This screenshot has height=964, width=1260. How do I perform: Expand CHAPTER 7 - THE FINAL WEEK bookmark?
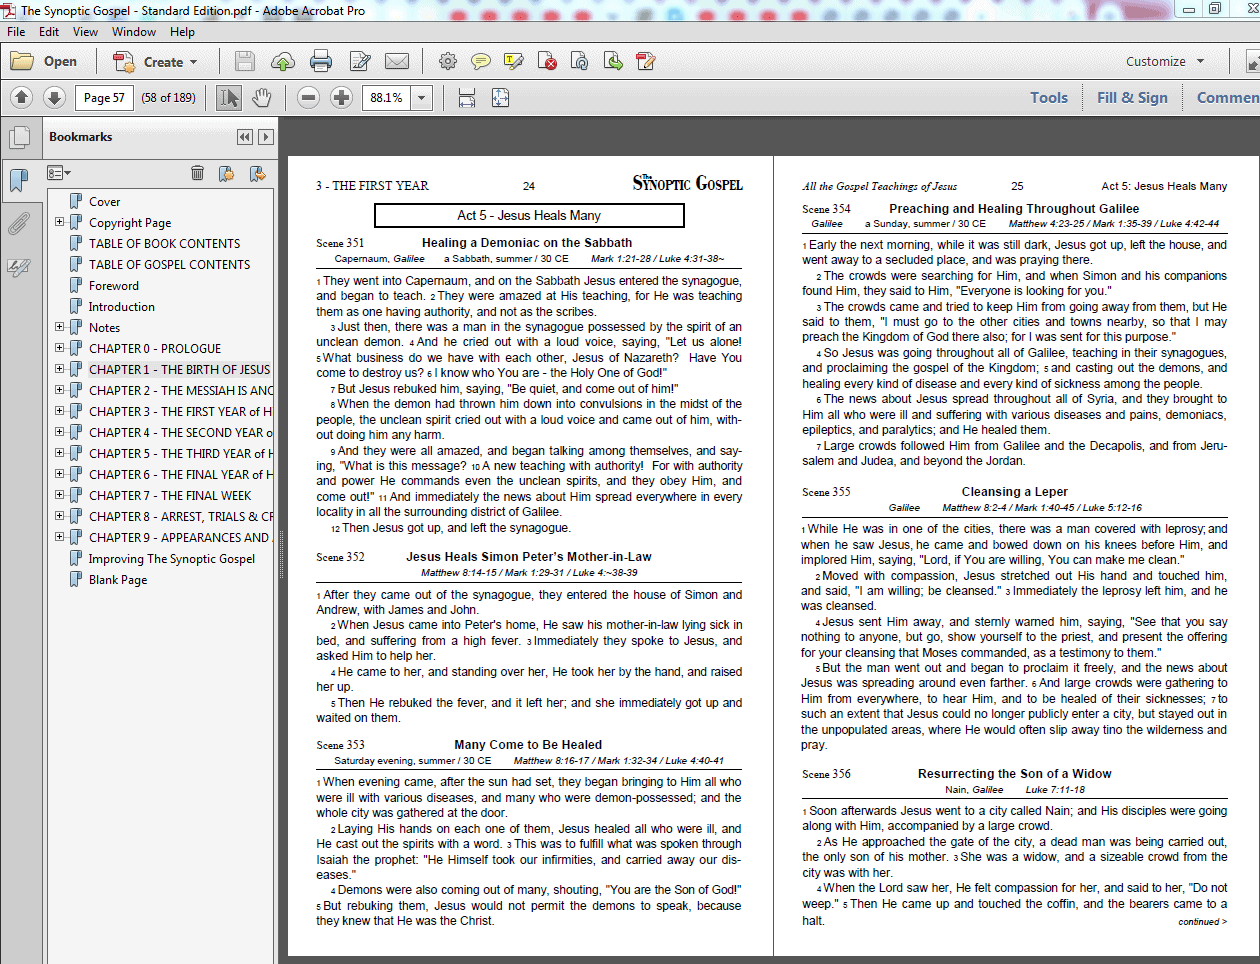(59, 495)
